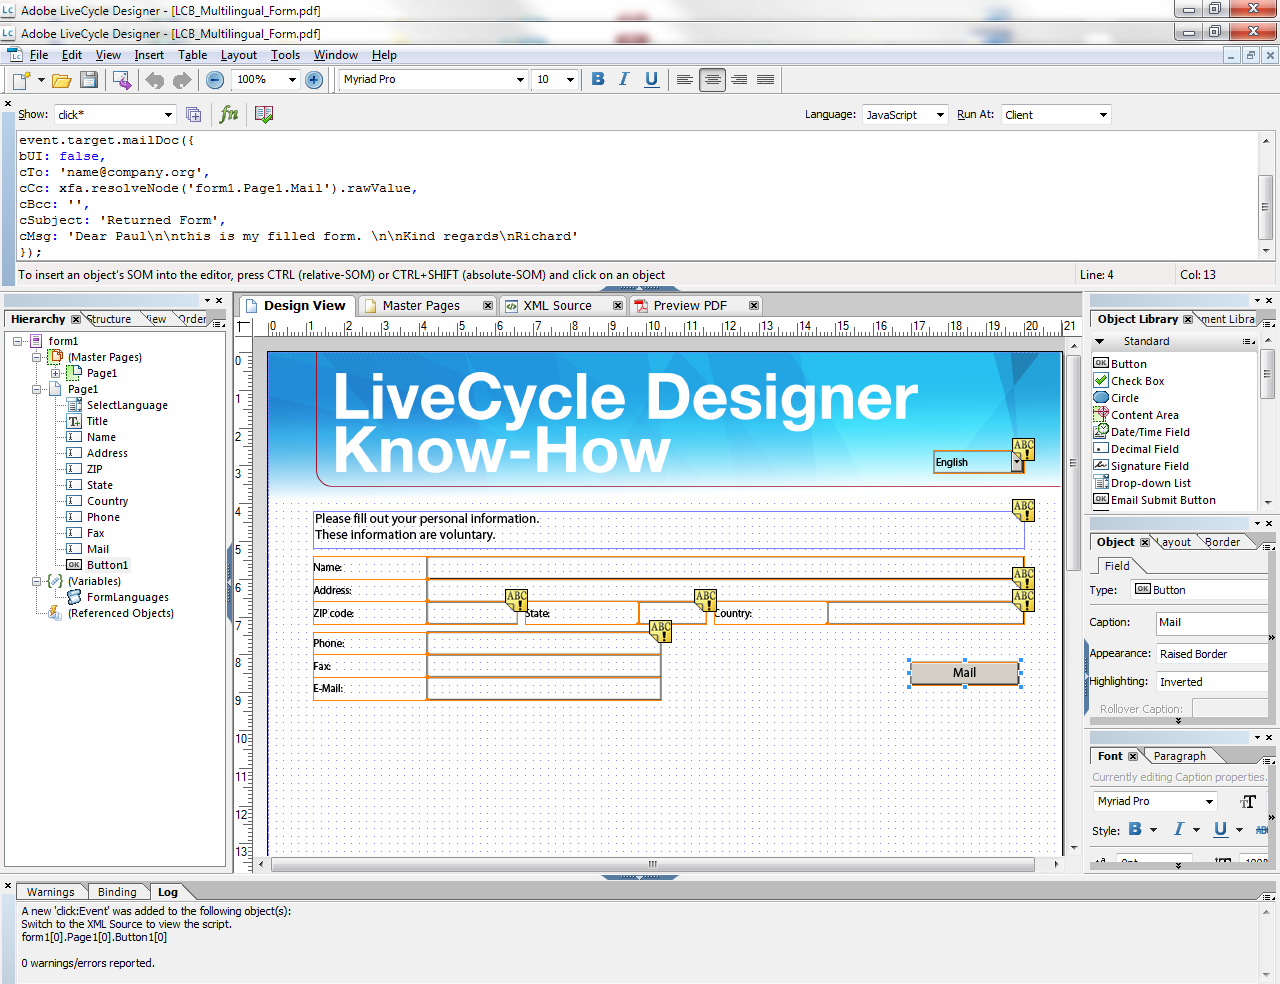Viewport: 1280px width, 984px height.
Task: Select the Button1 node in Hierarchy
Action: pos(107,566)
